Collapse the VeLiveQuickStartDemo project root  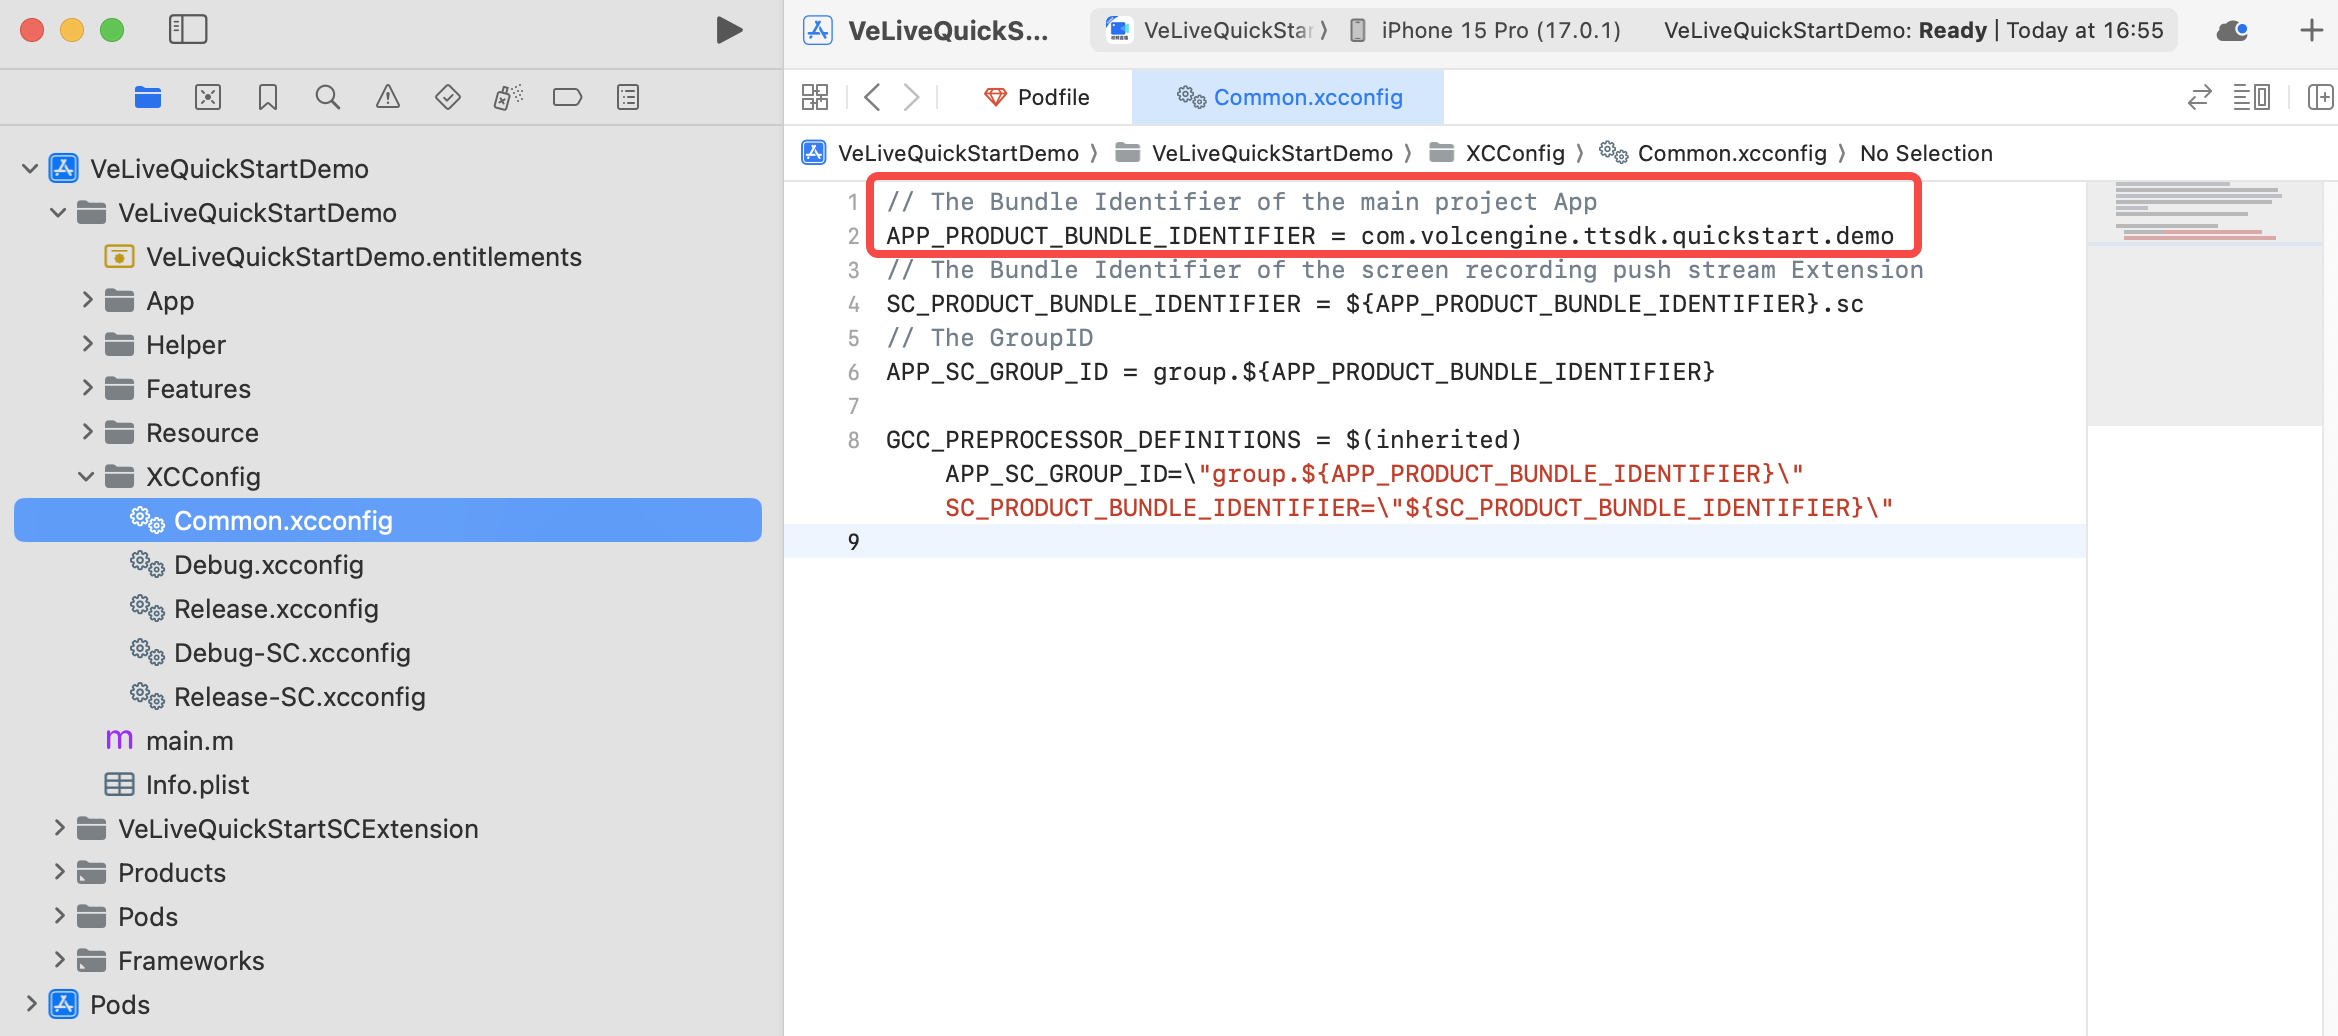click(30, 169)
